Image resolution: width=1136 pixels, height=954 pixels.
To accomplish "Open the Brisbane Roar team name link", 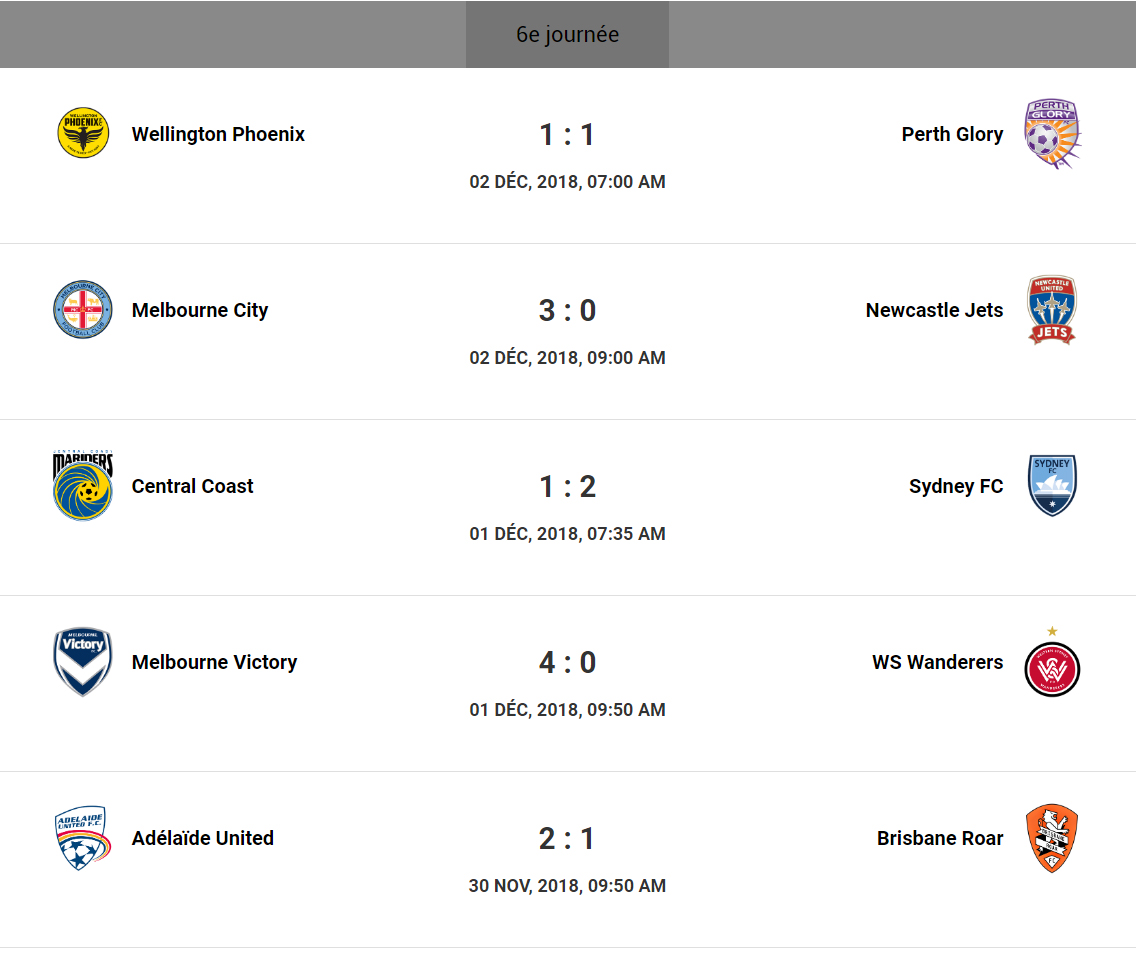I will click(940, 838).
